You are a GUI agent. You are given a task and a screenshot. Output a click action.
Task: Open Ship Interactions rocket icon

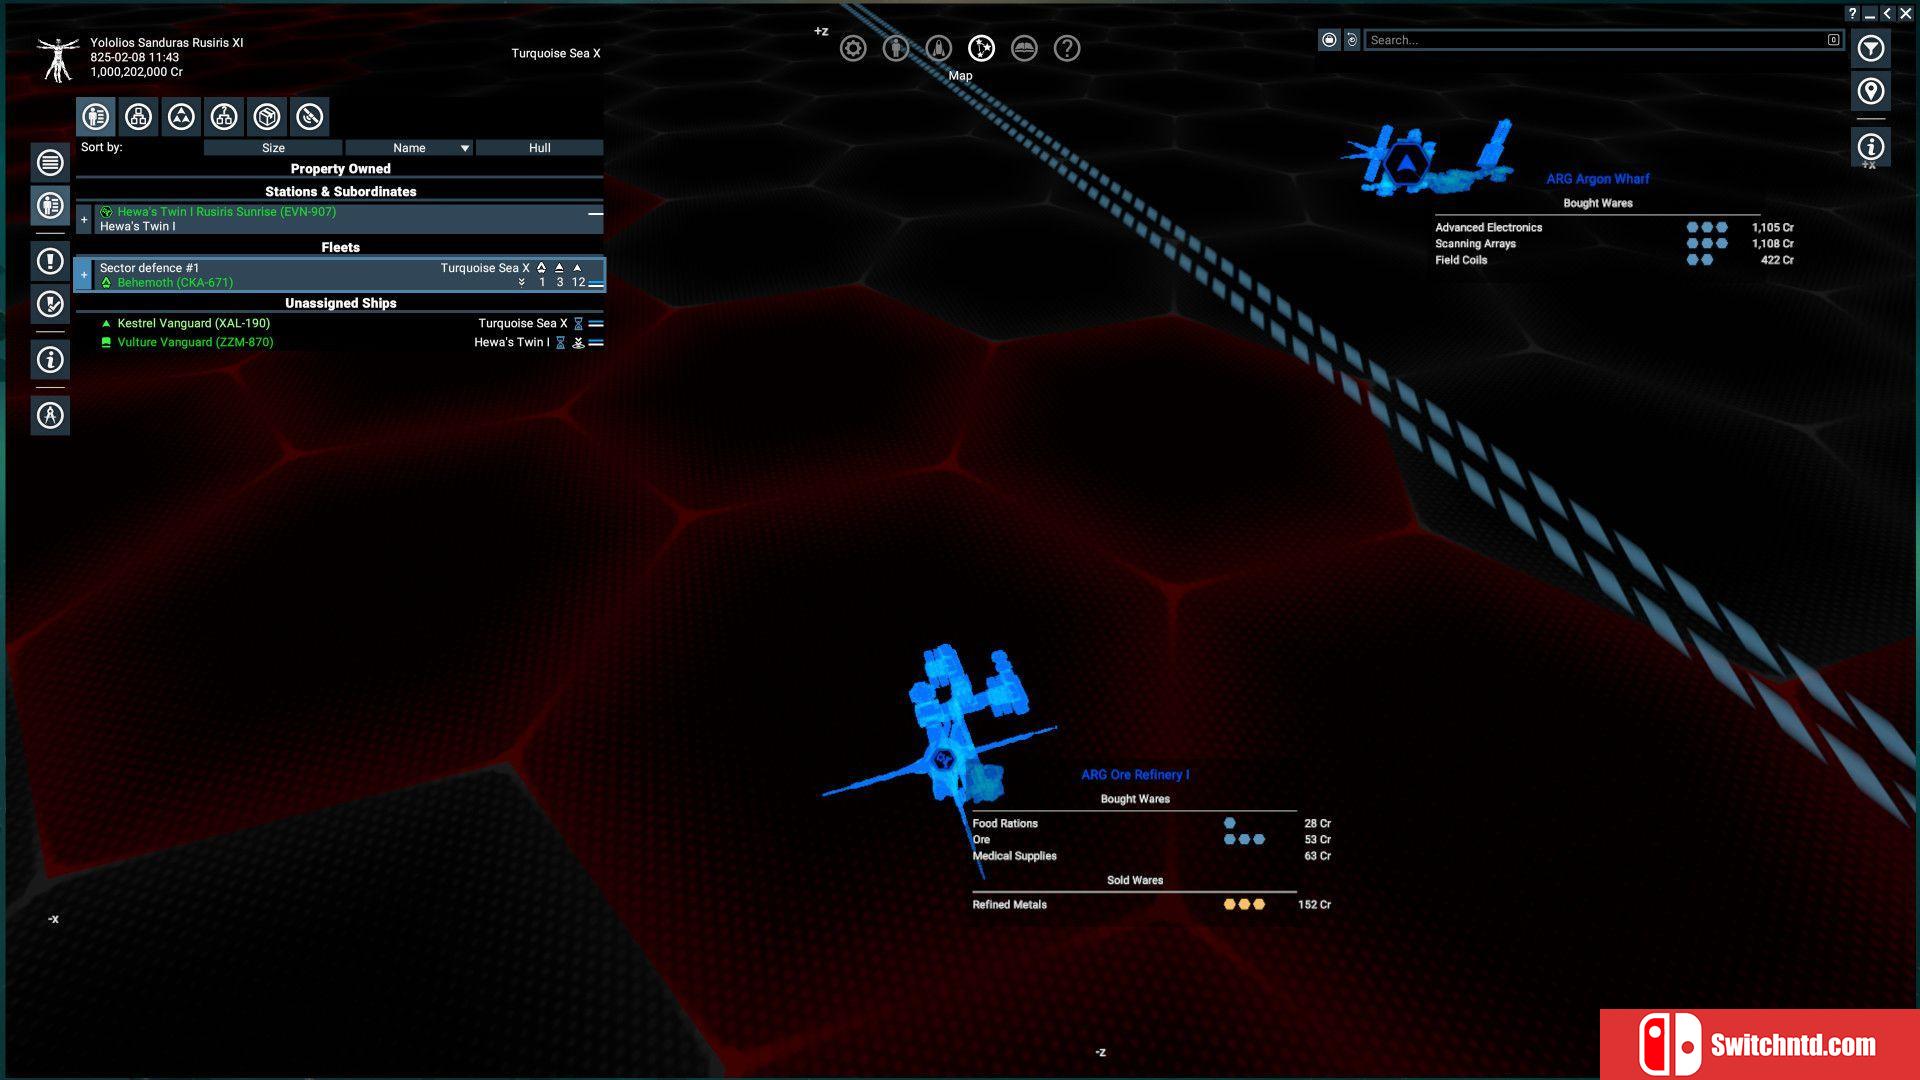click(x=939, y=48)
